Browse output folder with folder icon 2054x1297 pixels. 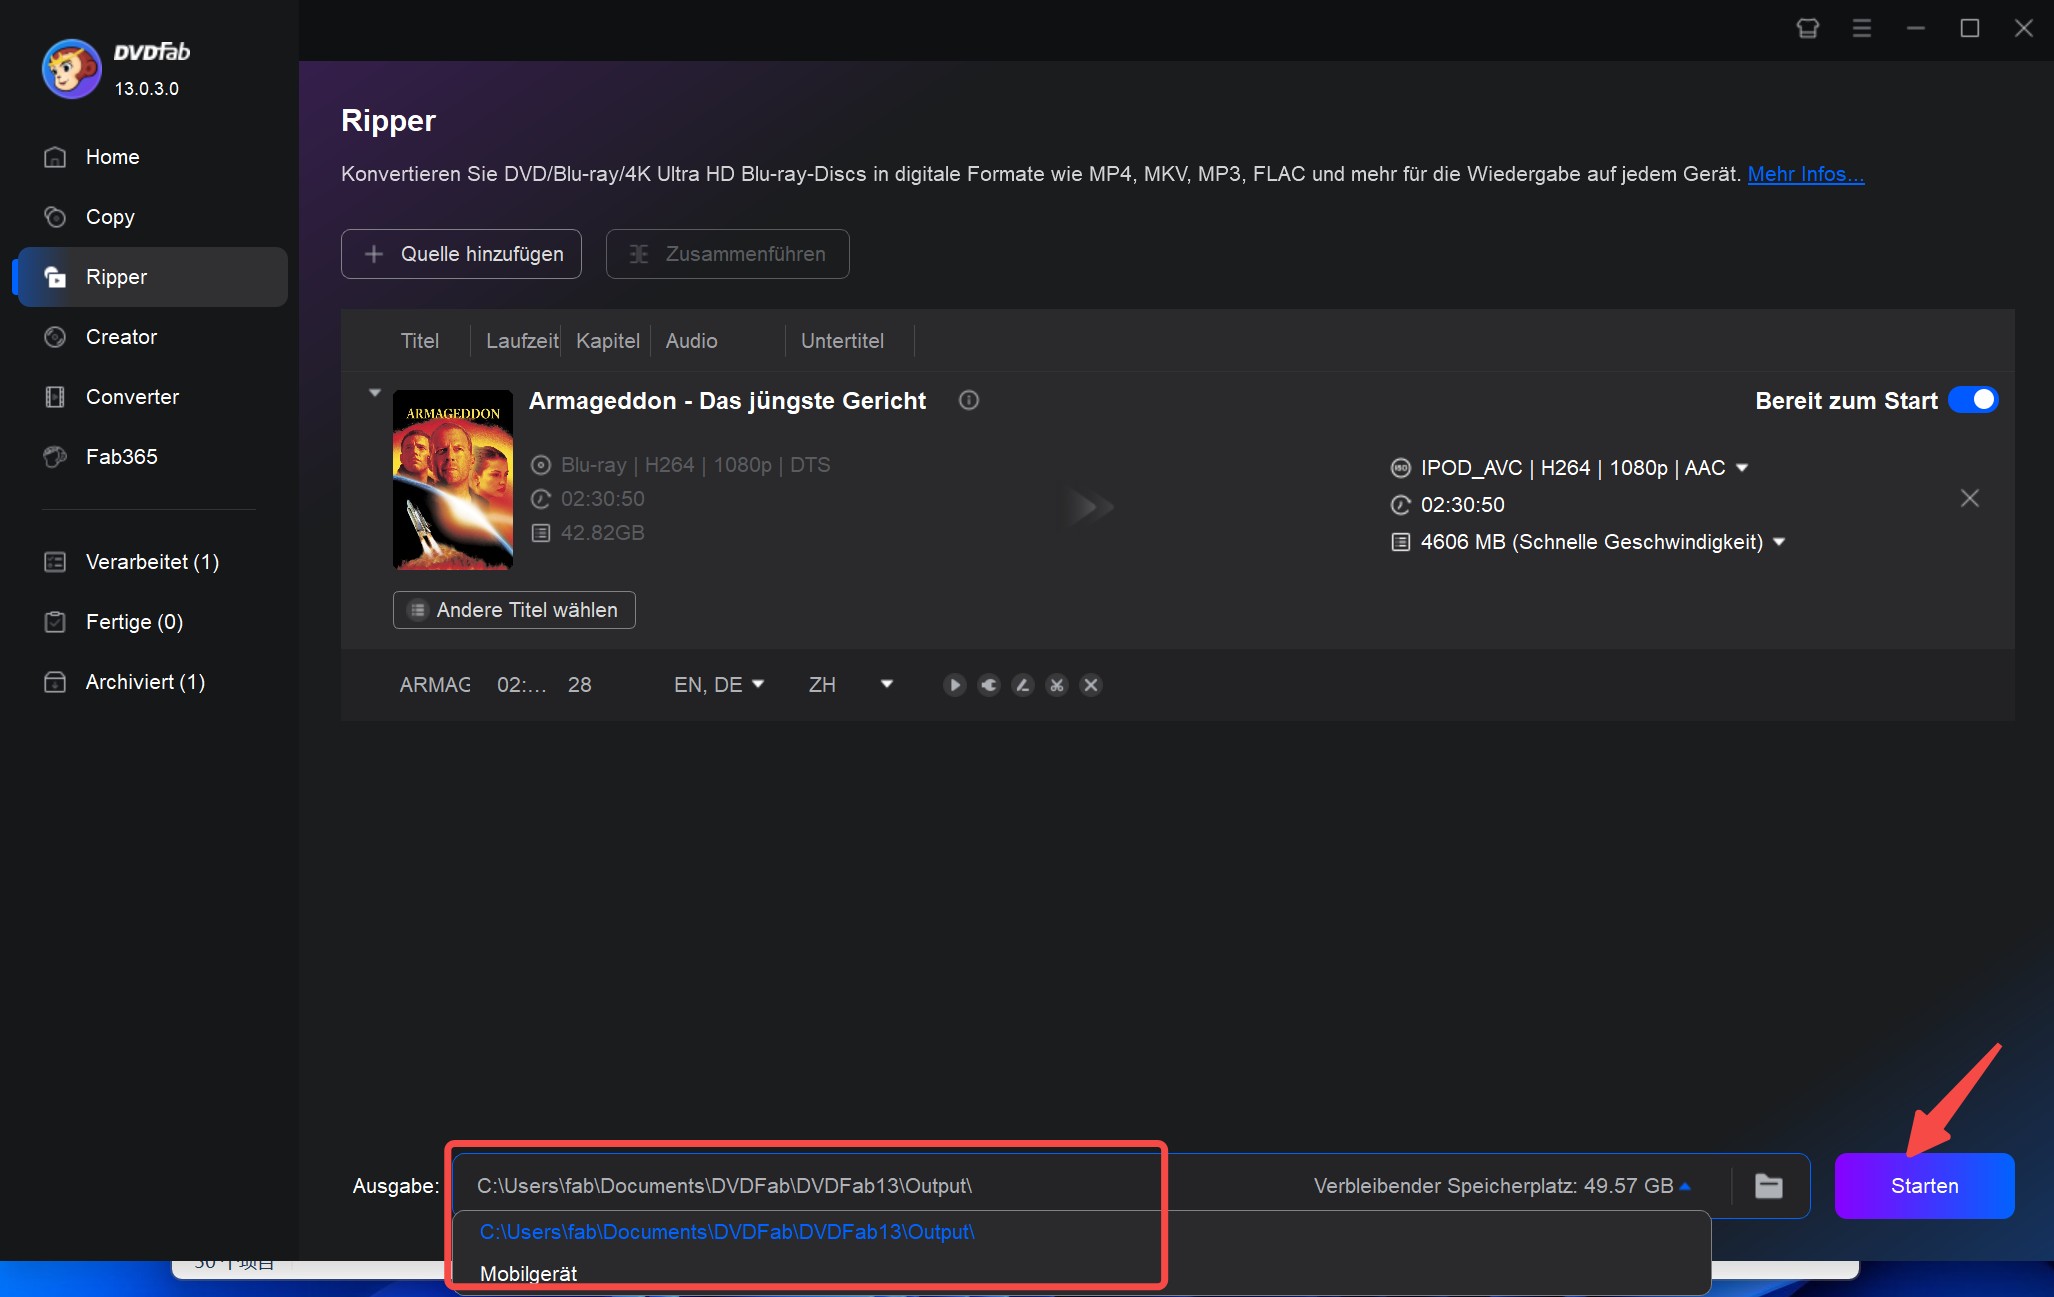point(1769,1186)
